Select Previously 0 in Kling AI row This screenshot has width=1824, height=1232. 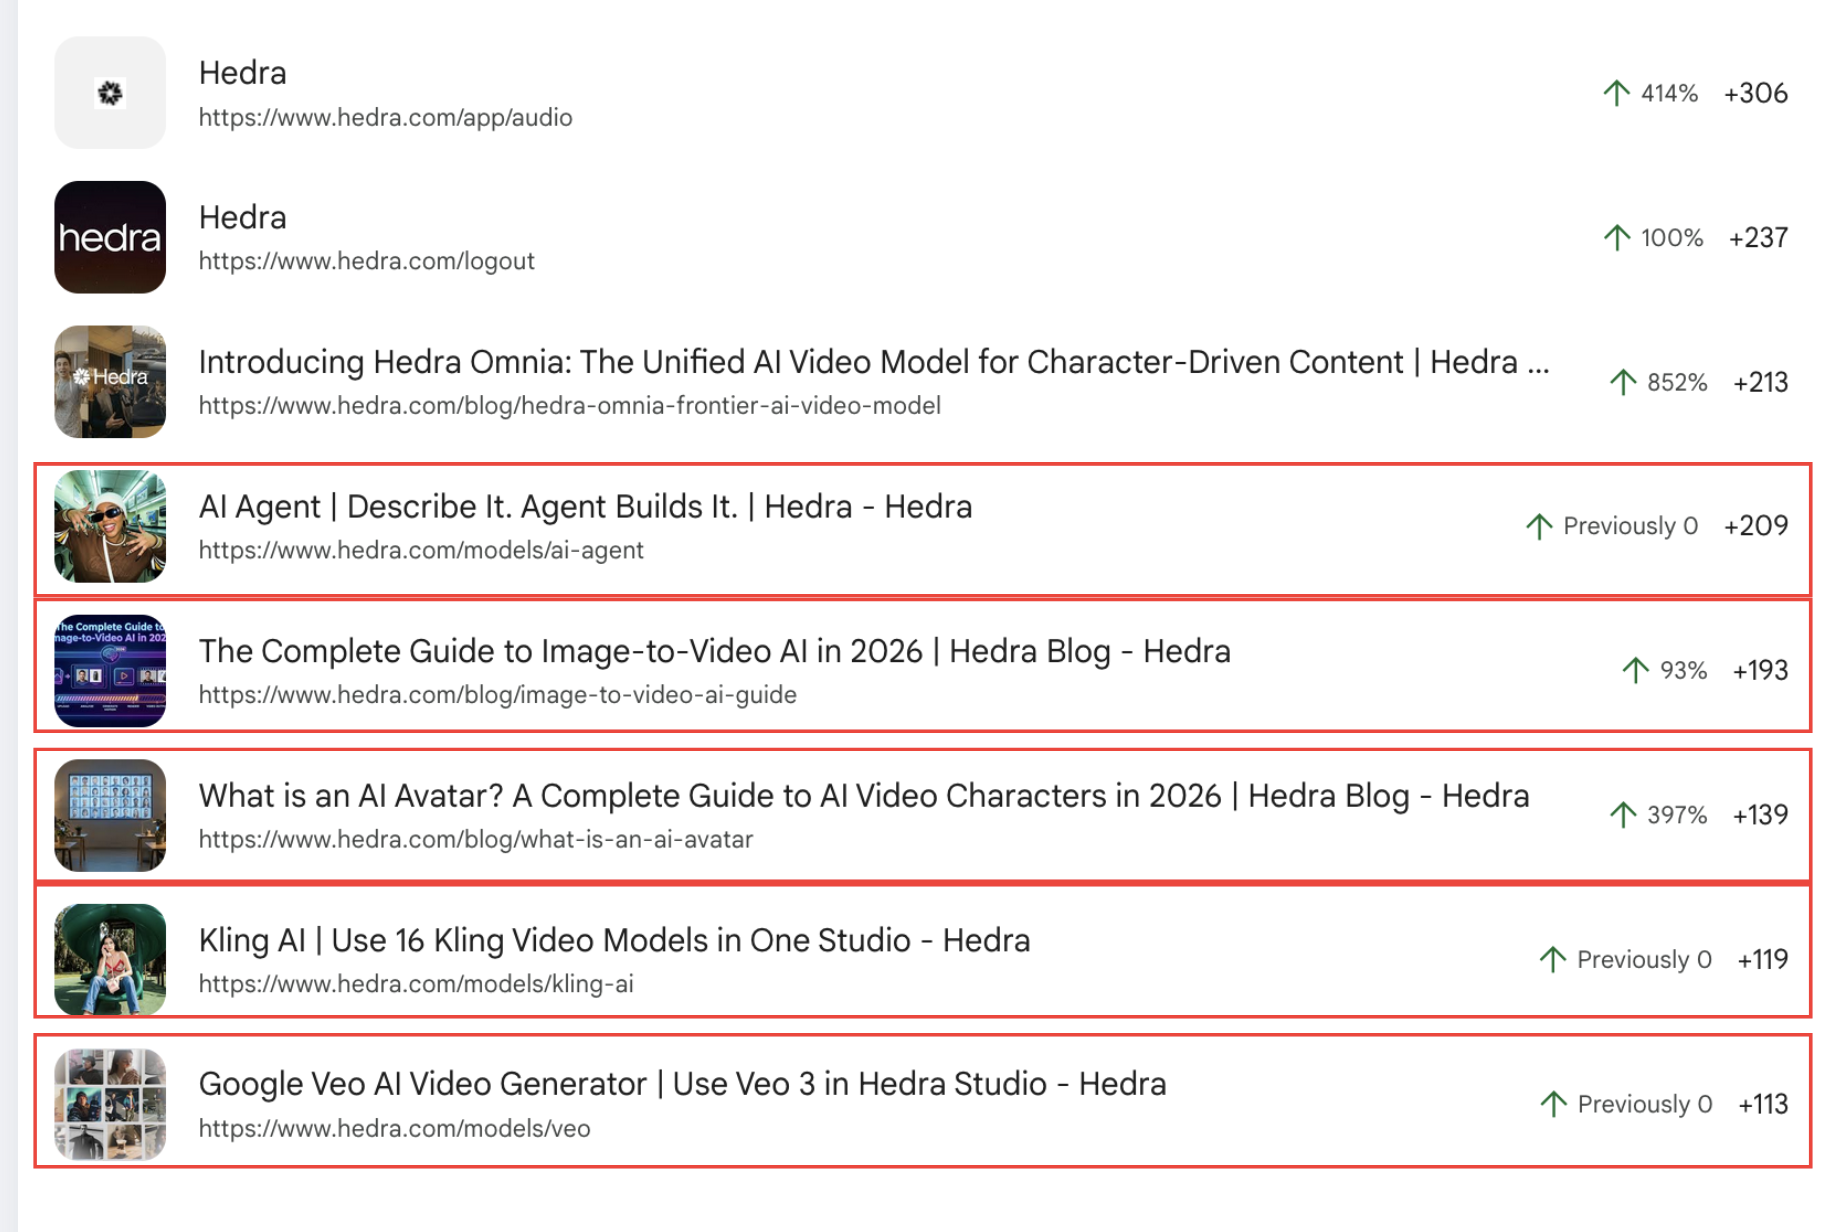pos(1644,960)
